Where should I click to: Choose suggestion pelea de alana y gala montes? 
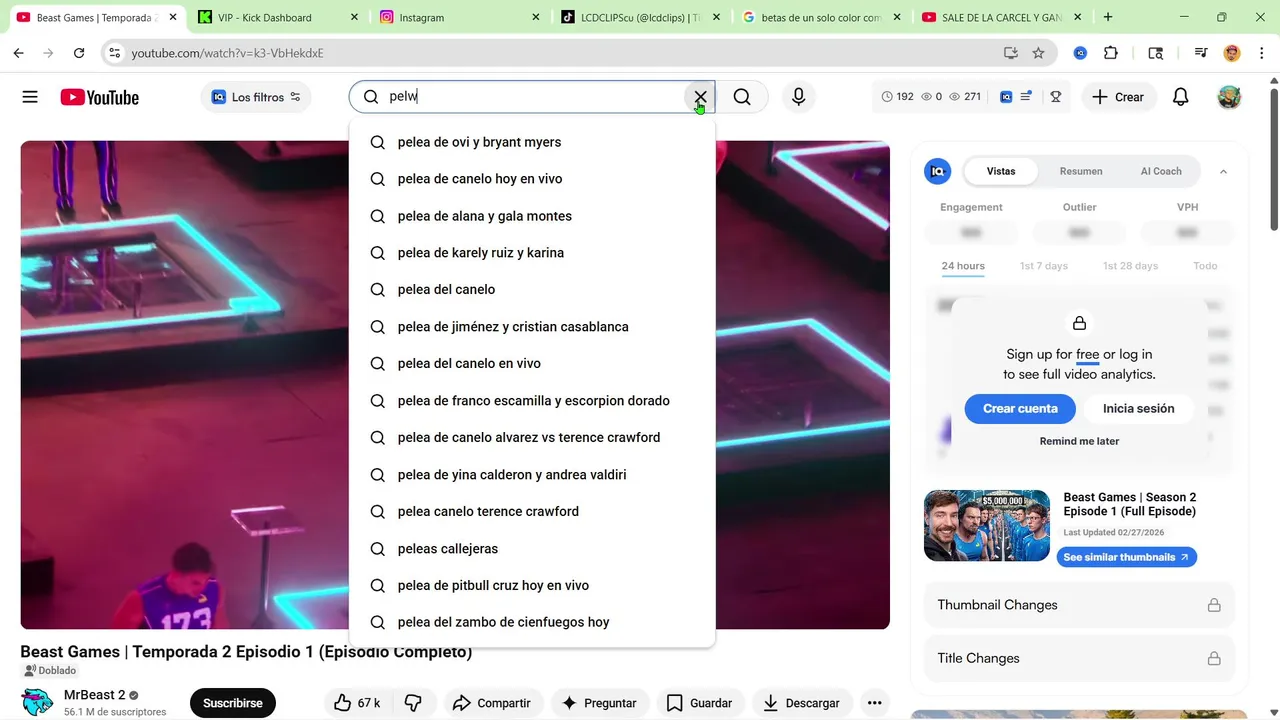pos(532,216)
